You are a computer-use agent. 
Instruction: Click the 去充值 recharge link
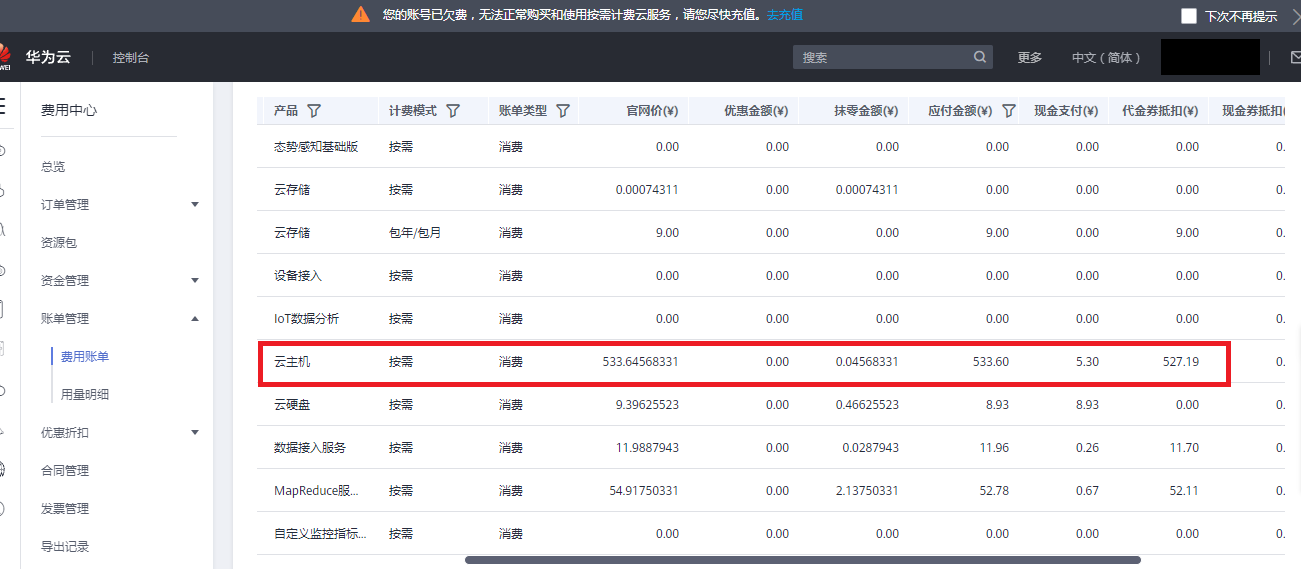(x=785, y=15)
